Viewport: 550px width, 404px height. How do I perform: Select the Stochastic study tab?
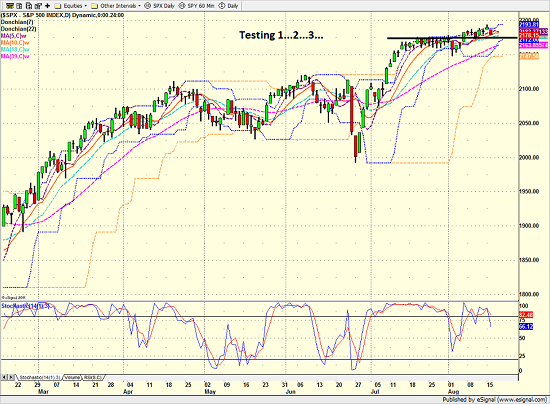click(40, 377)
